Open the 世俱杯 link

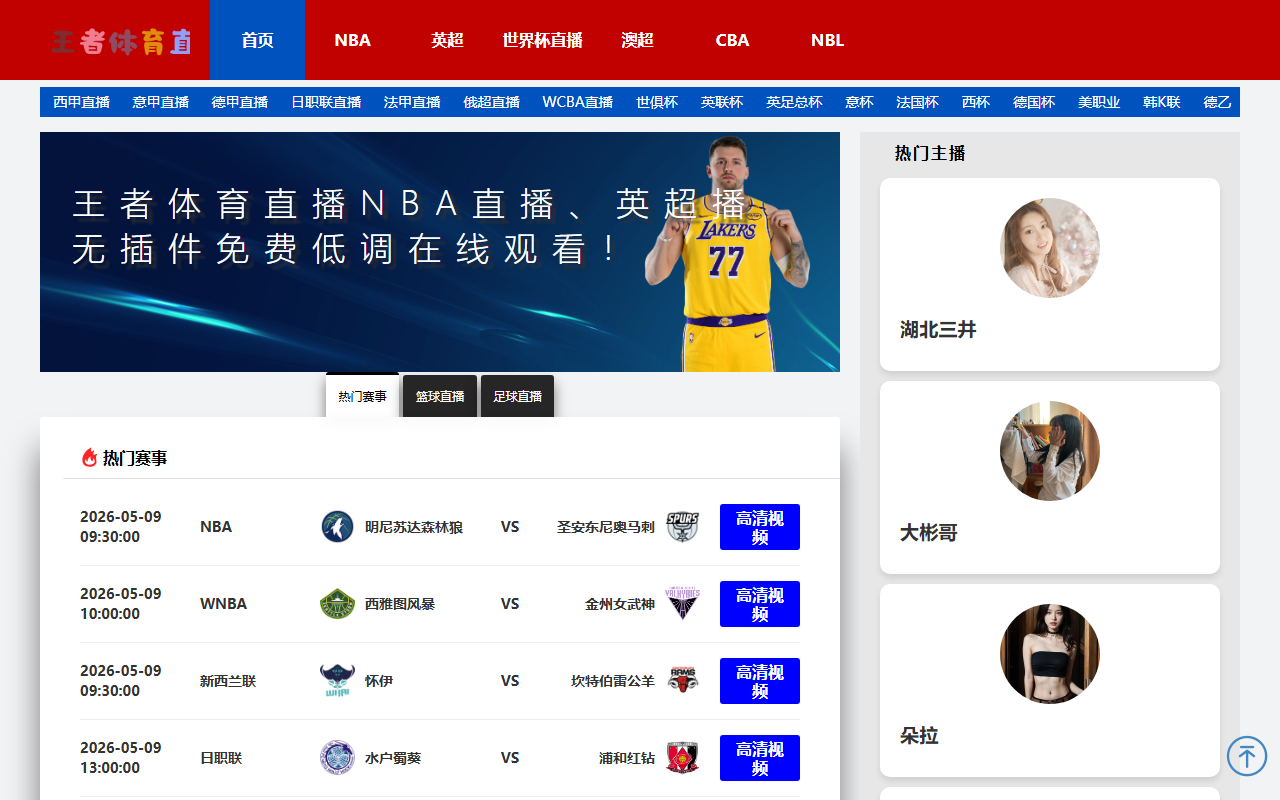tap(657, 102)
